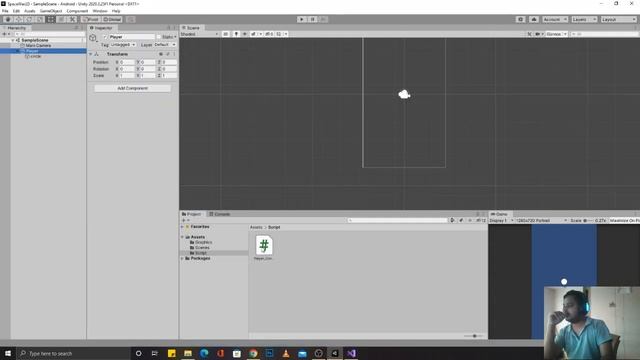Image resolution: width=640 pixels, height=360 pixels.
Task: Open the File menu
Action: click(5, 11)
